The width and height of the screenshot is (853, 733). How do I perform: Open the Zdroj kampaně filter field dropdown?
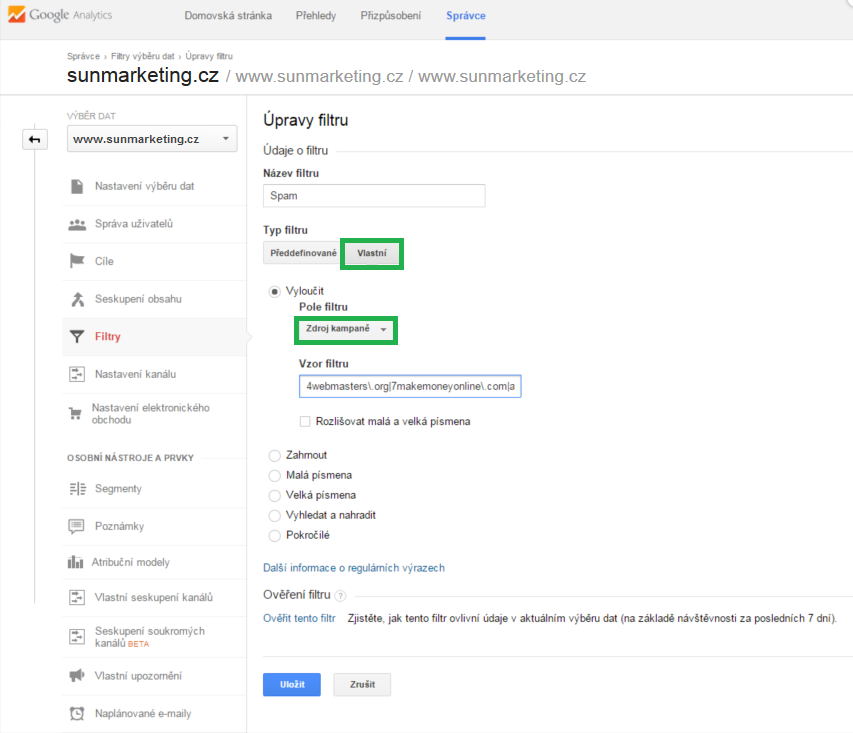346,329
